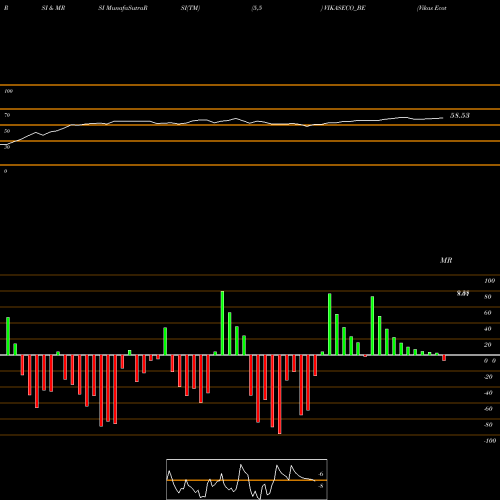Click the MR axis label "-100"
This screenshot has width=500, height=500.
coord(490,441)
